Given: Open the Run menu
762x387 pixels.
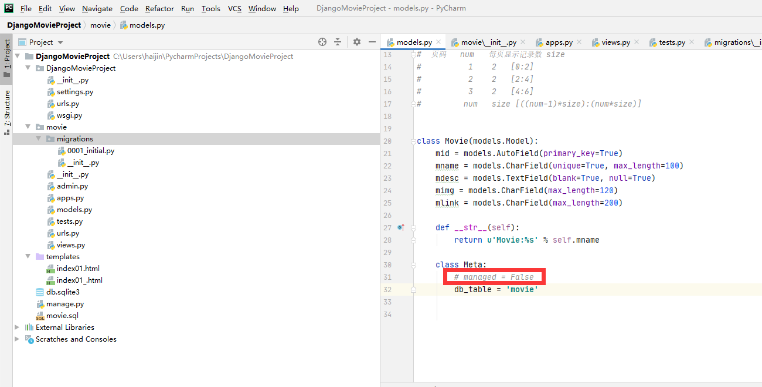Looking at the screenshot, I should 188,9.
